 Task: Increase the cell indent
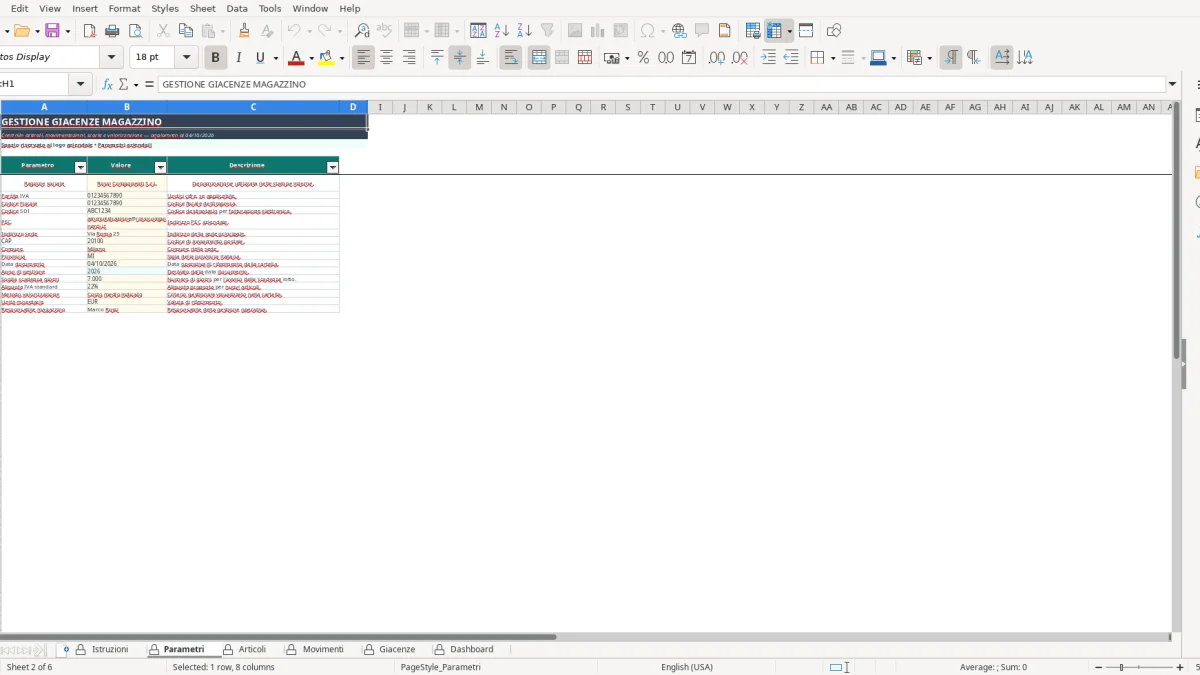[x=768, y=58]
